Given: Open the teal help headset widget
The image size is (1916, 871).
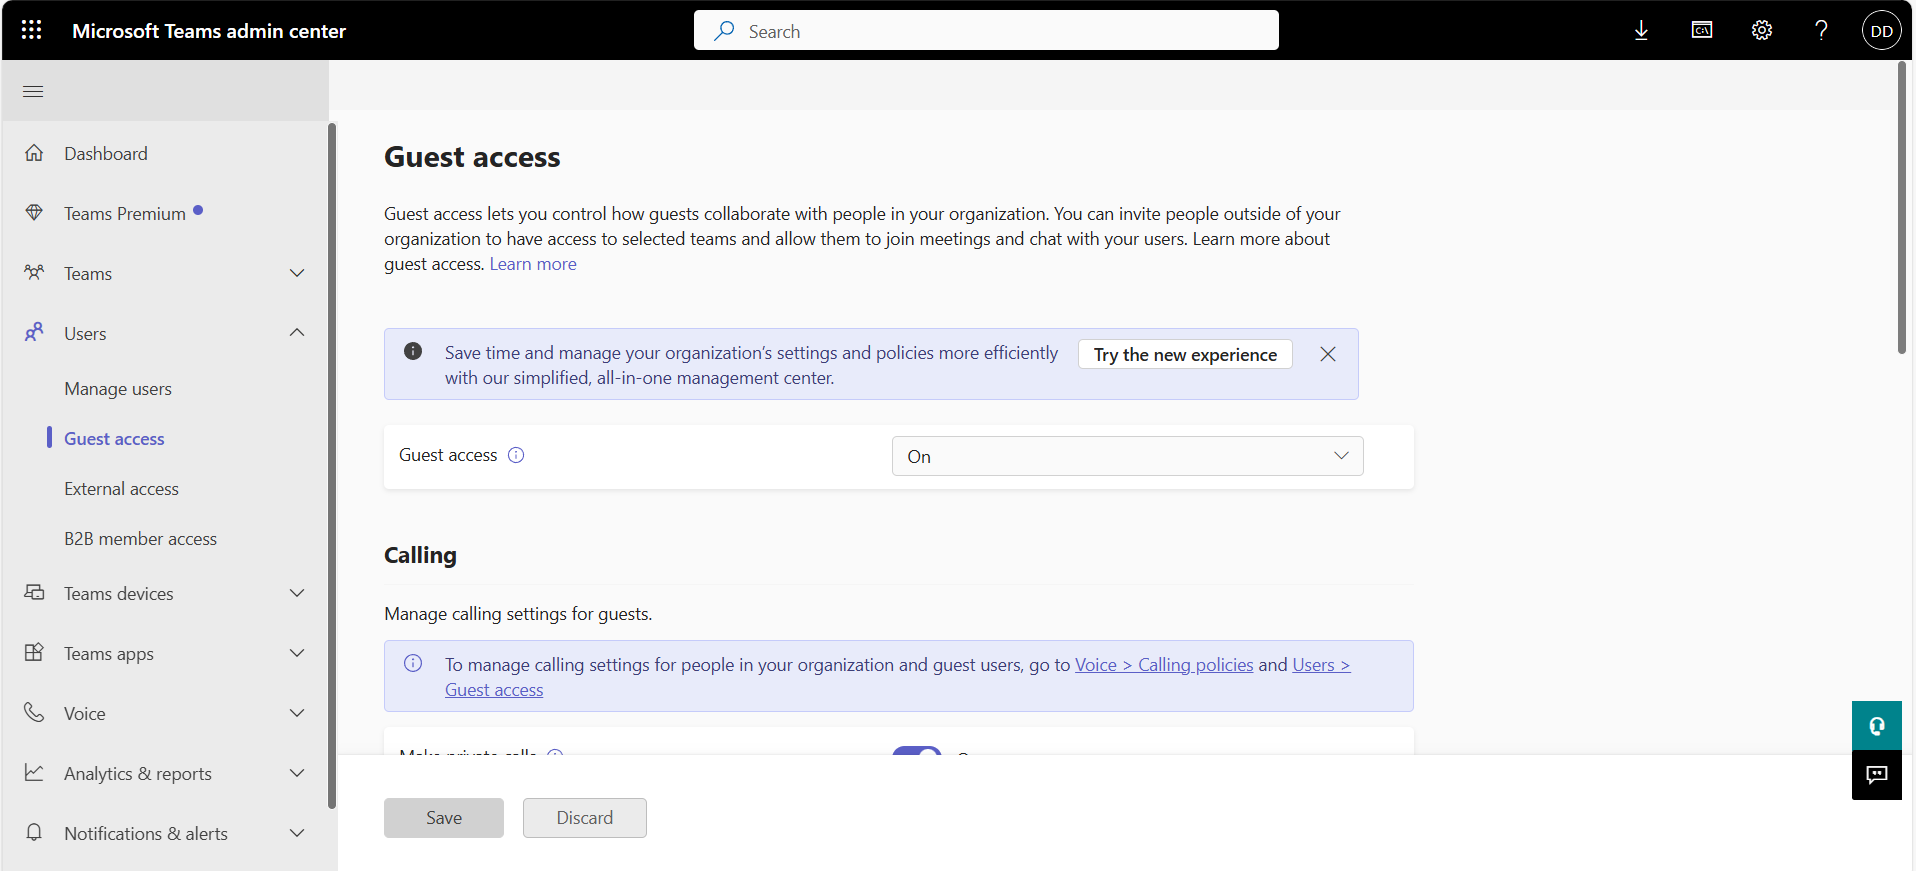Looking at the screenshot, I should pyautogui.click(x=1877, y=726).
